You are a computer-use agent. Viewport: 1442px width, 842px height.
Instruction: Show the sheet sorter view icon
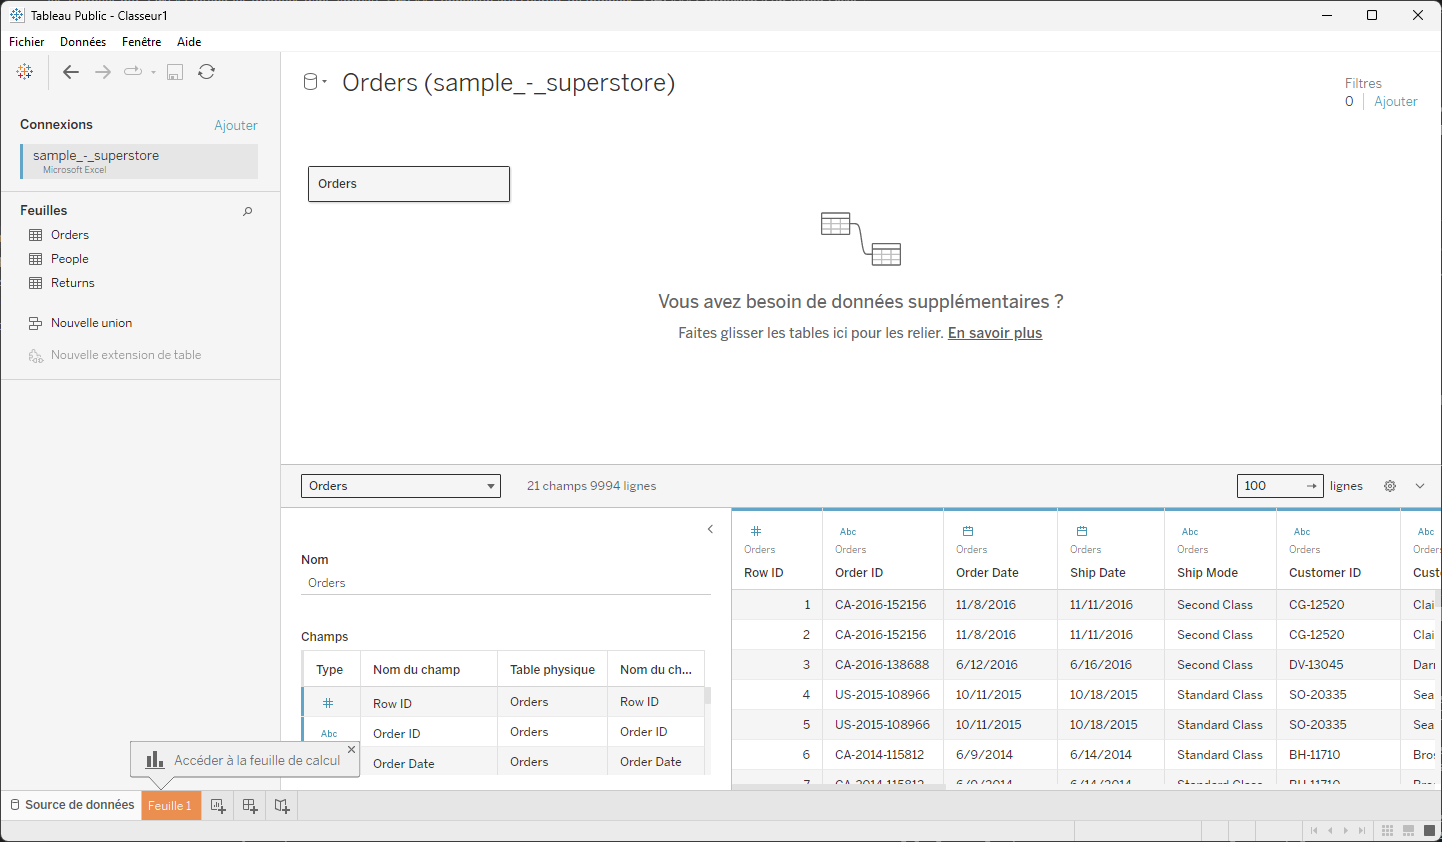pyautogui.click(x=1387, y=831)
